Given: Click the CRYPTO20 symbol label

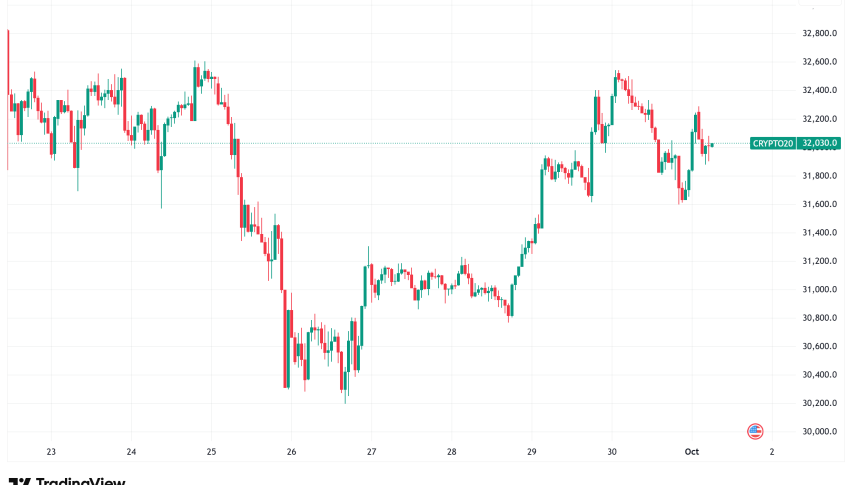Looking at the screenshot, I should tap(773, 144).
